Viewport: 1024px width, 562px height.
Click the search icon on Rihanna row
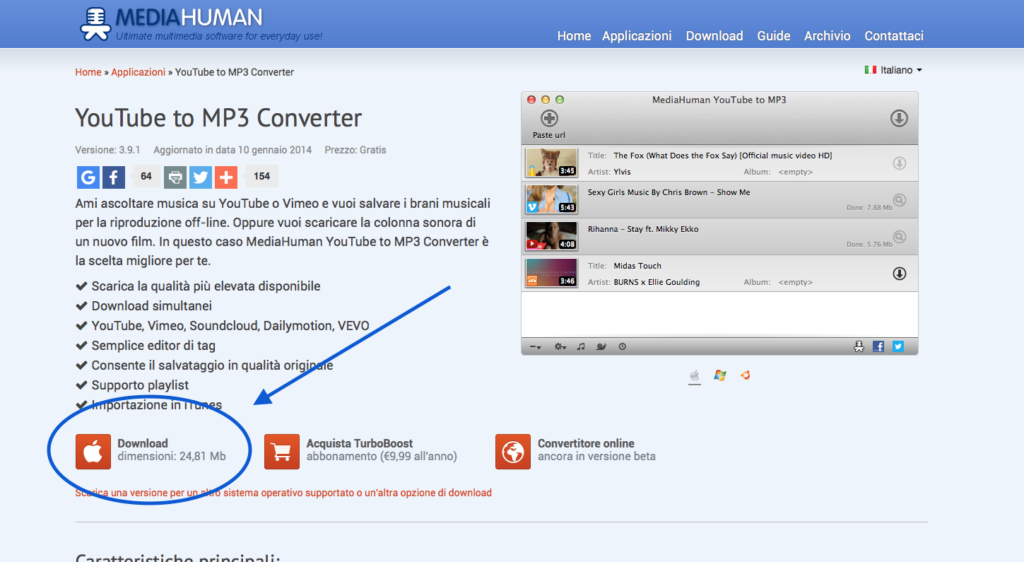click(x=899, y=236)
